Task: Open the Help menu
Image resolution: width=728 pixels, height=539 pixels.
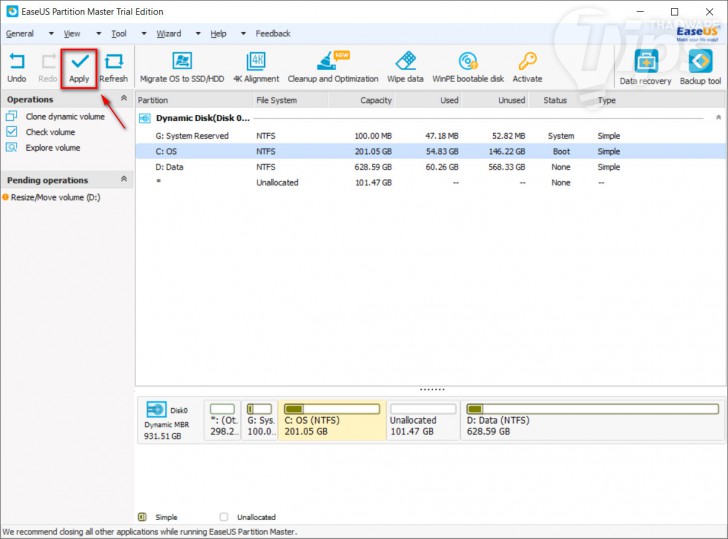Action: tap(218, 33)
